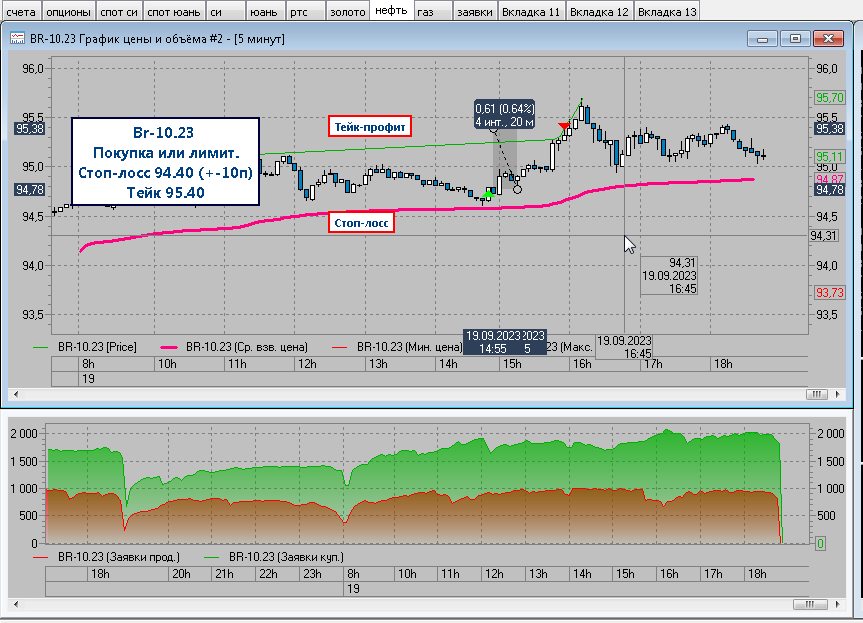Click the red sell triangle marker
The width and height of the screenshot is (863, 623).
564,127
